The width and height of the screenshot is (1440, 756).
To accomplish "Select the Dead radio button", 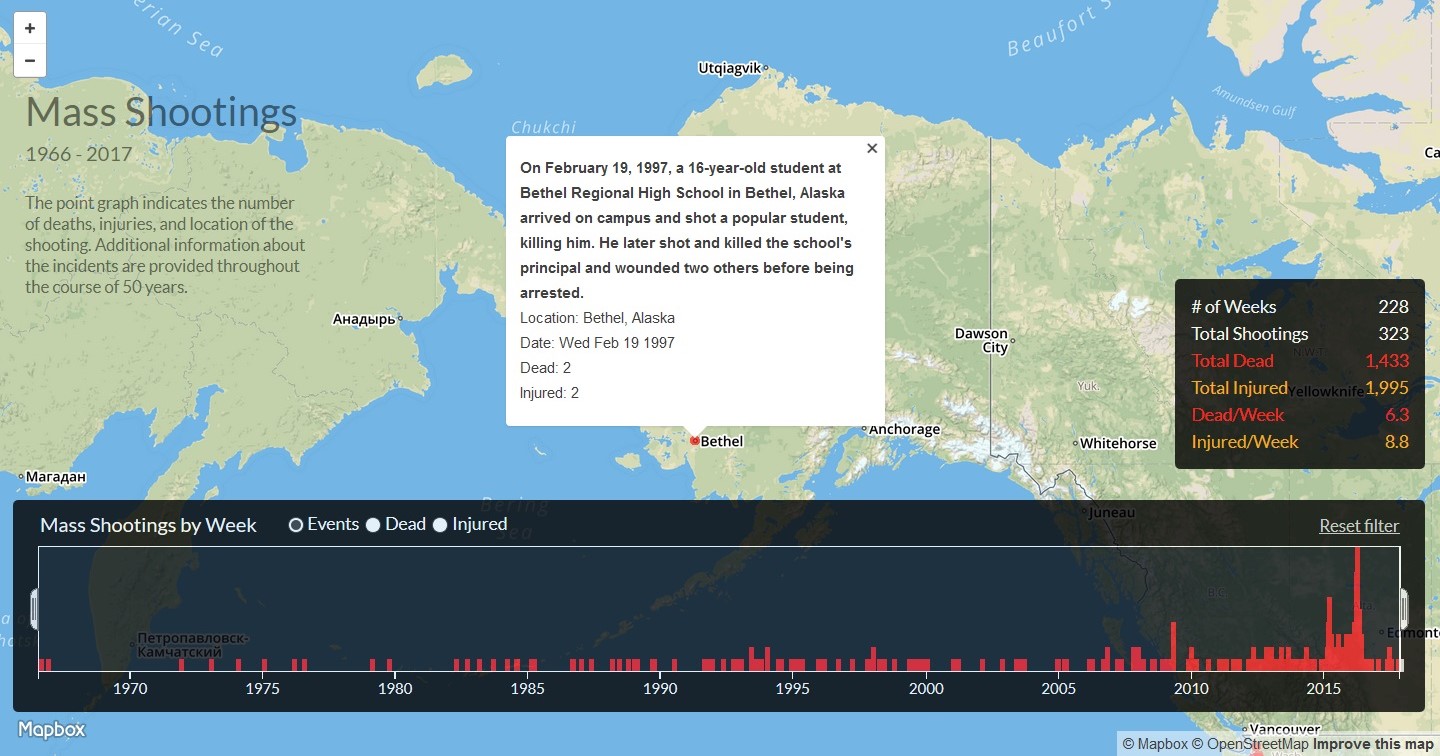I will click(x=373, y=525).
